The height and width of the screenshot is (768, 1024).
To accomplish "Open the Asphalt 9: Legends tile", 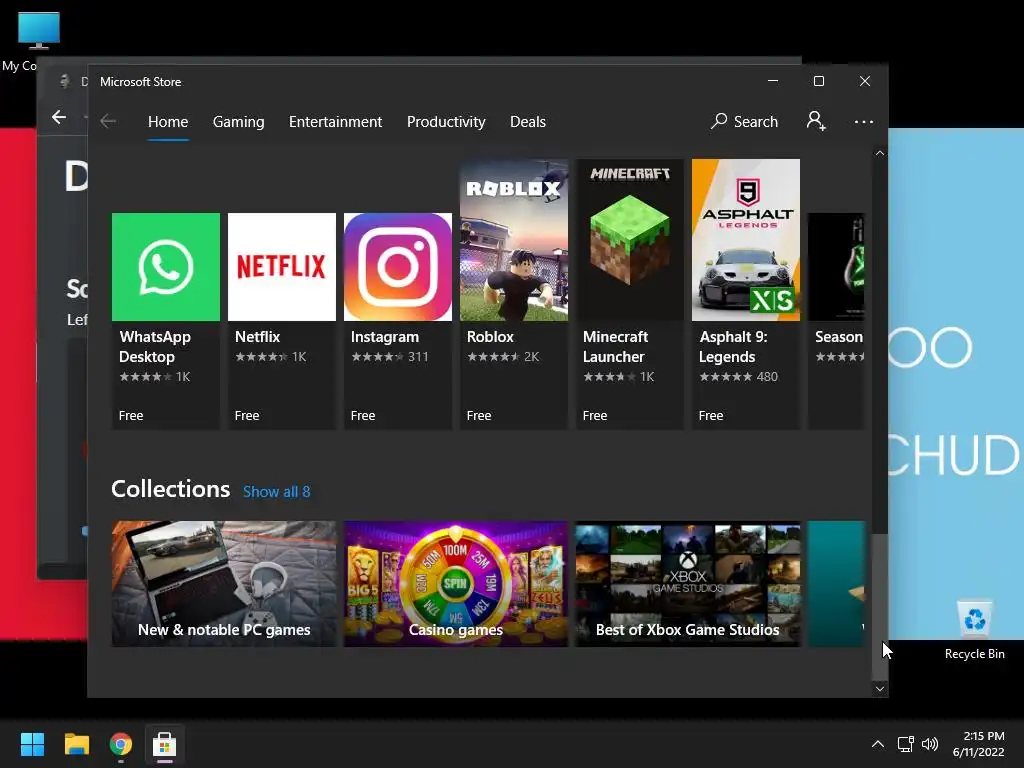I will [746, 294].
